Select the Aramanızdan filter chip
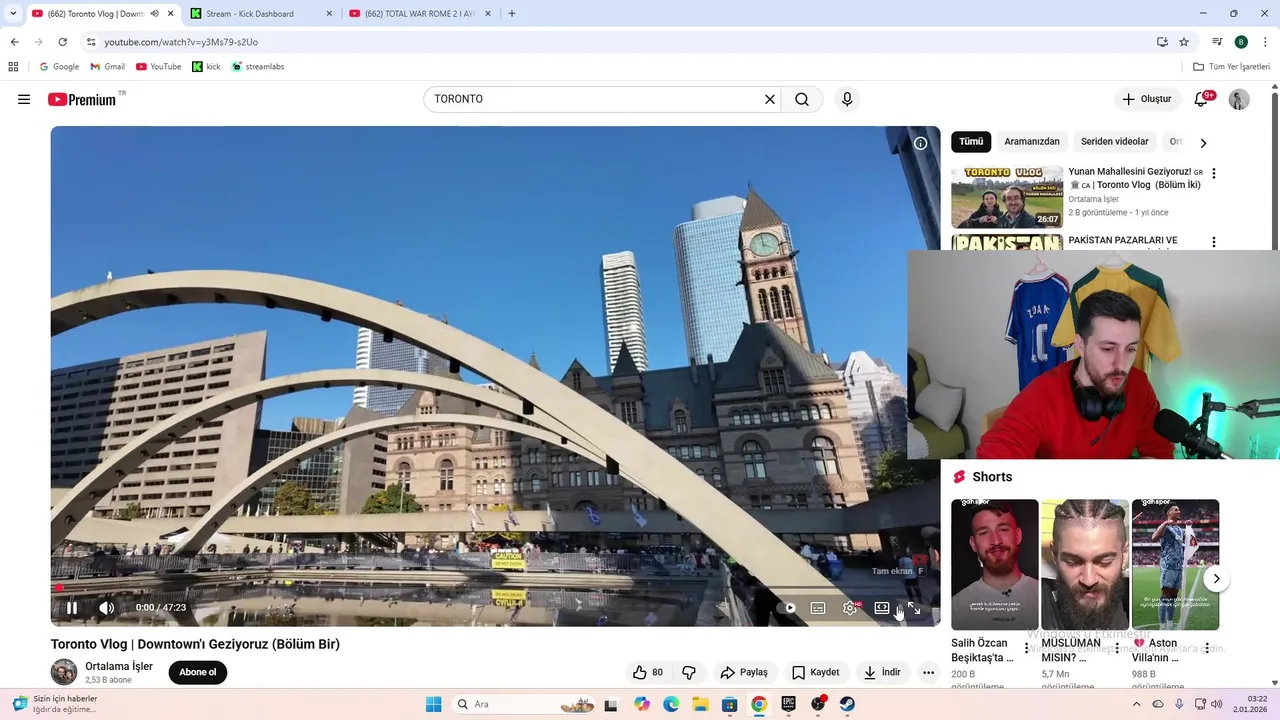Viewport: 1280px width, 720px height. [x=1032, y=142]
